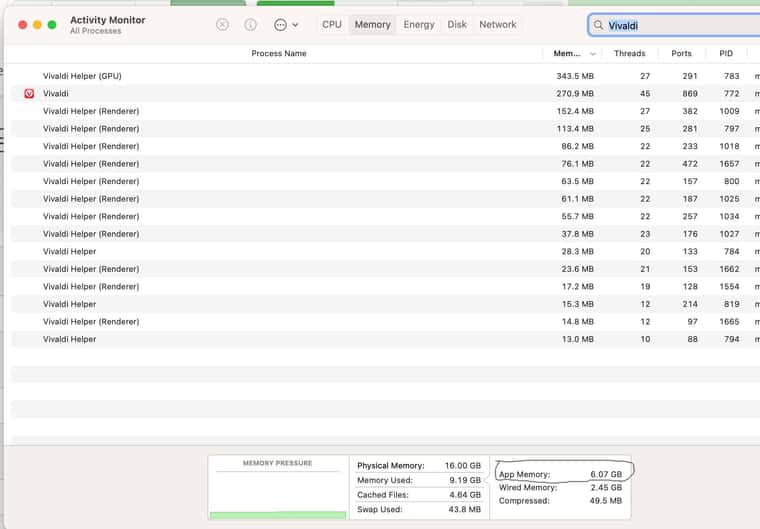Click the Compressed 49.5 MB value
The width and height of the screenshot is (760, 529).
pyautogui.click(x=605, y=500)
